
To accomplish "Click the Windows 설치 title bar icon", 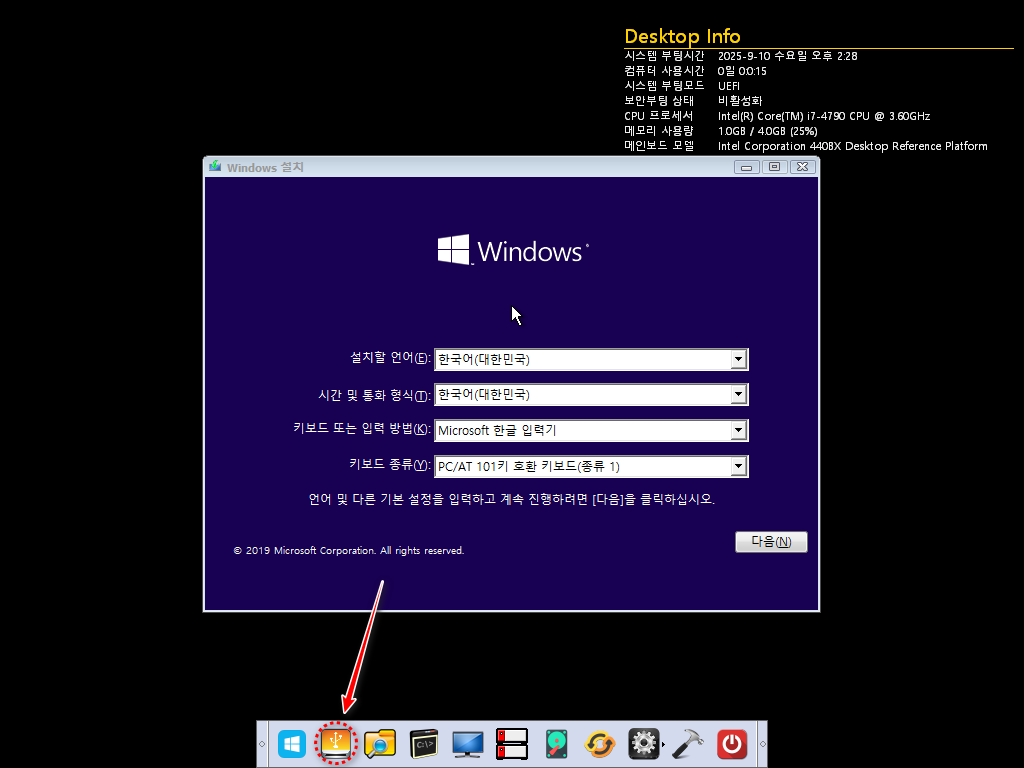I will coord(215,167).
